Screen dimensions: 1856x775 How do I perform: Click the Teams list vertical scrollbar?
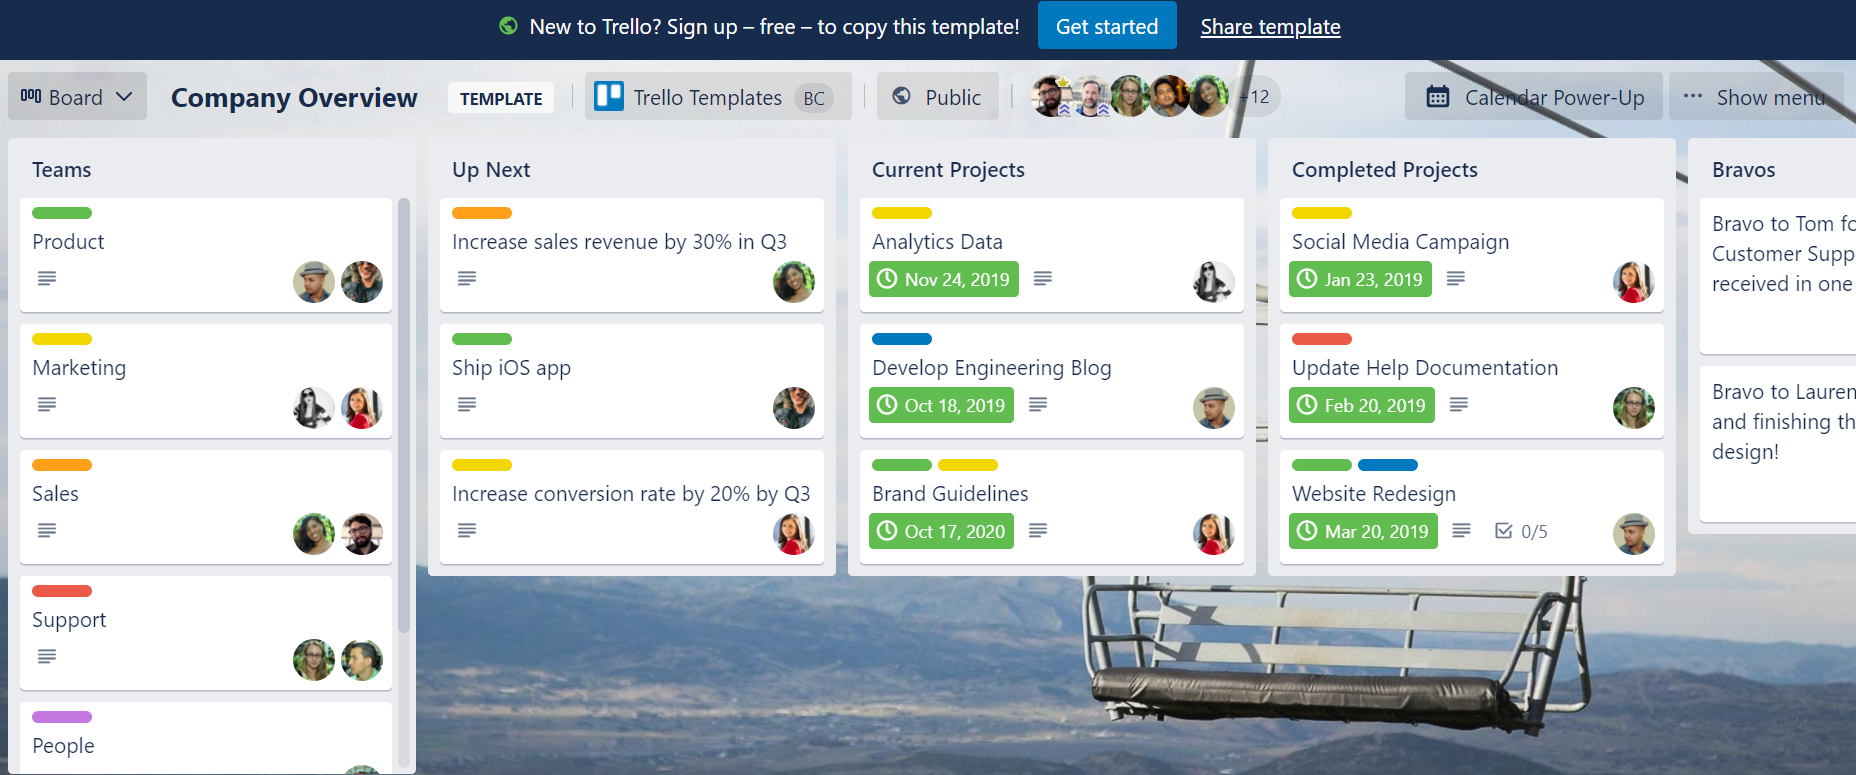[x=404, y=415]
